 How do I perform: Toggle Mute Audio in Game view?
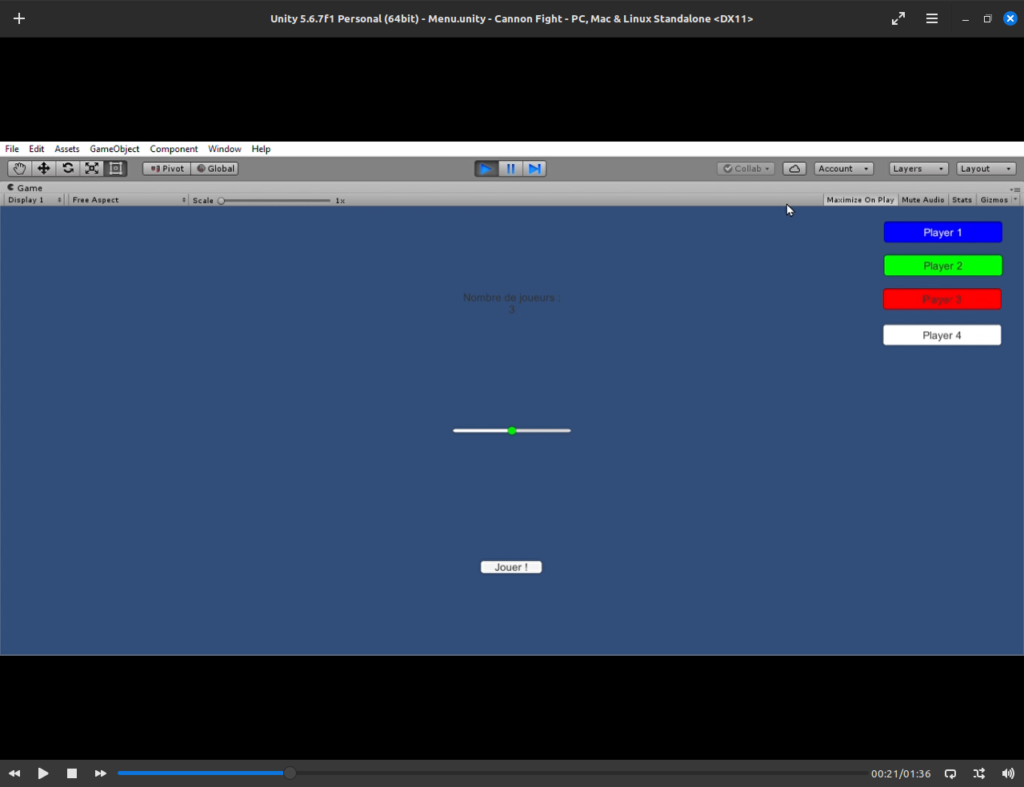coord(923,200)
